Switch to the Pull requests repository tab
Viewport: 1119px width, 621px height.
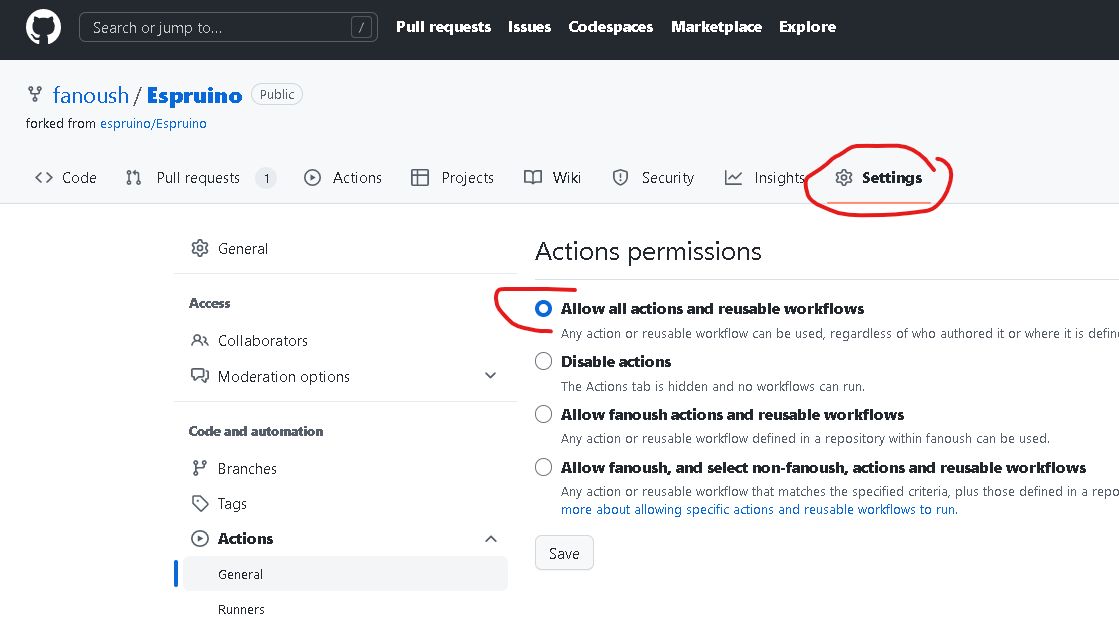click(201, 178)
